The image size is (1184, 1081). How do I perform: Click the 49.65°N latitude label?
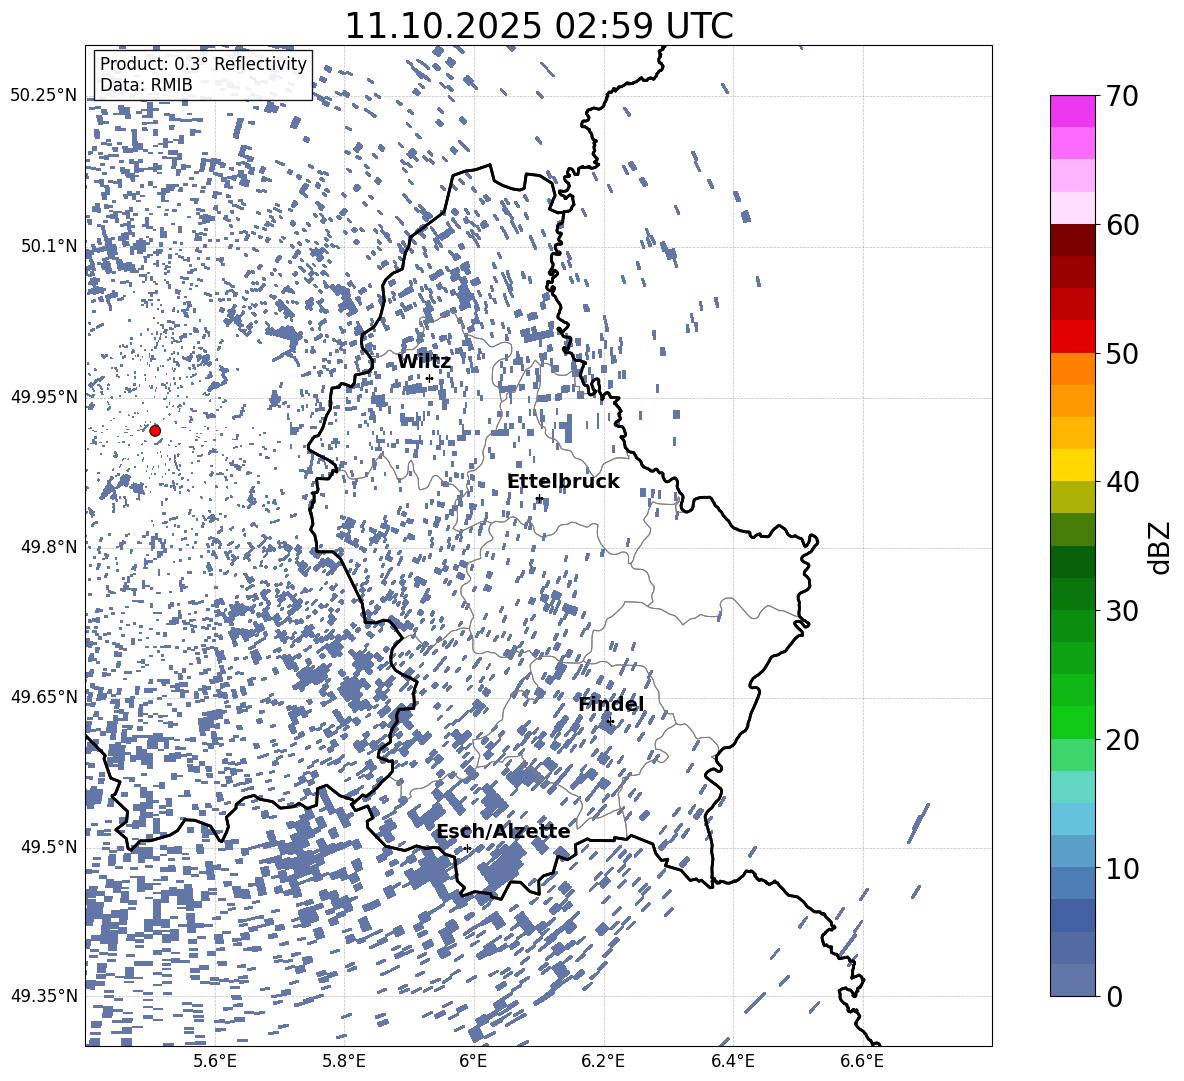pos(44,696)
